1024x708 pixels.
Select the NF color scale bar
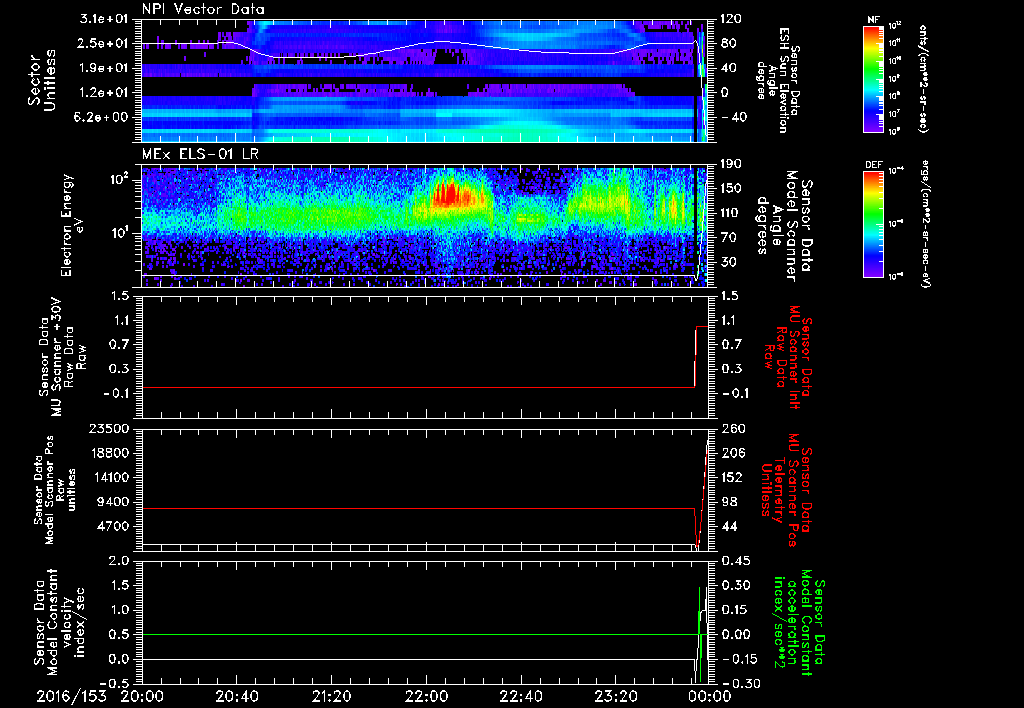click(x=872, y=79)
